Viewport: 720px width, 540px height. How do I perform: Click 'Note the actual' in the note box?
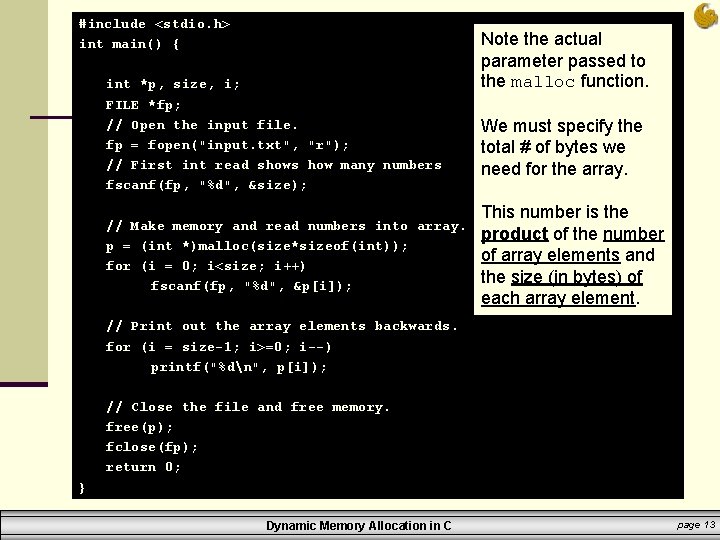541,39
